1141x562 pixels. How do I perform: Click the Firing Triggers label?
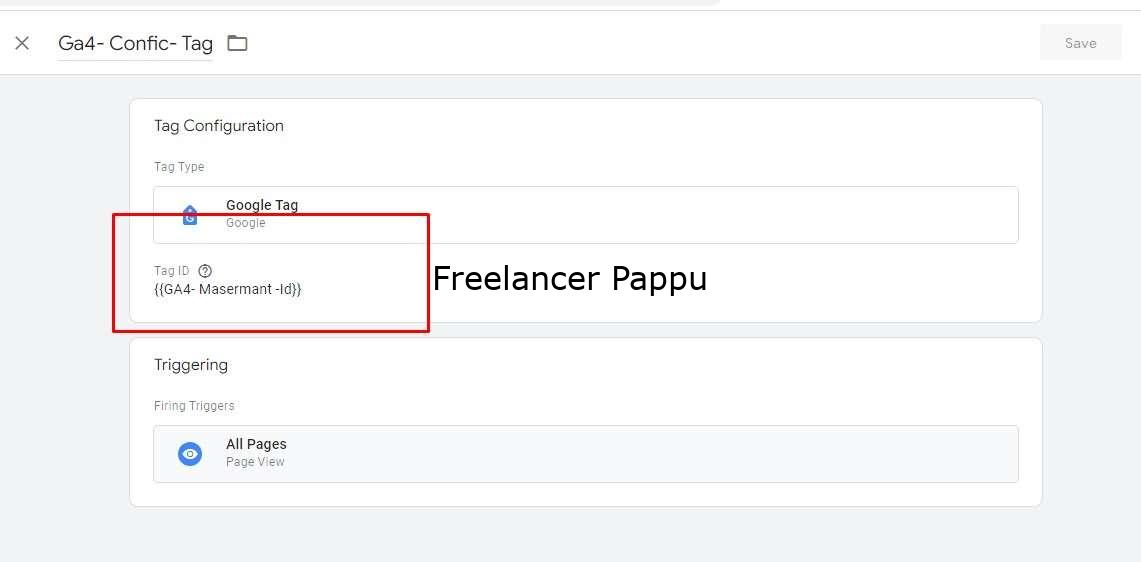[194, 405]
